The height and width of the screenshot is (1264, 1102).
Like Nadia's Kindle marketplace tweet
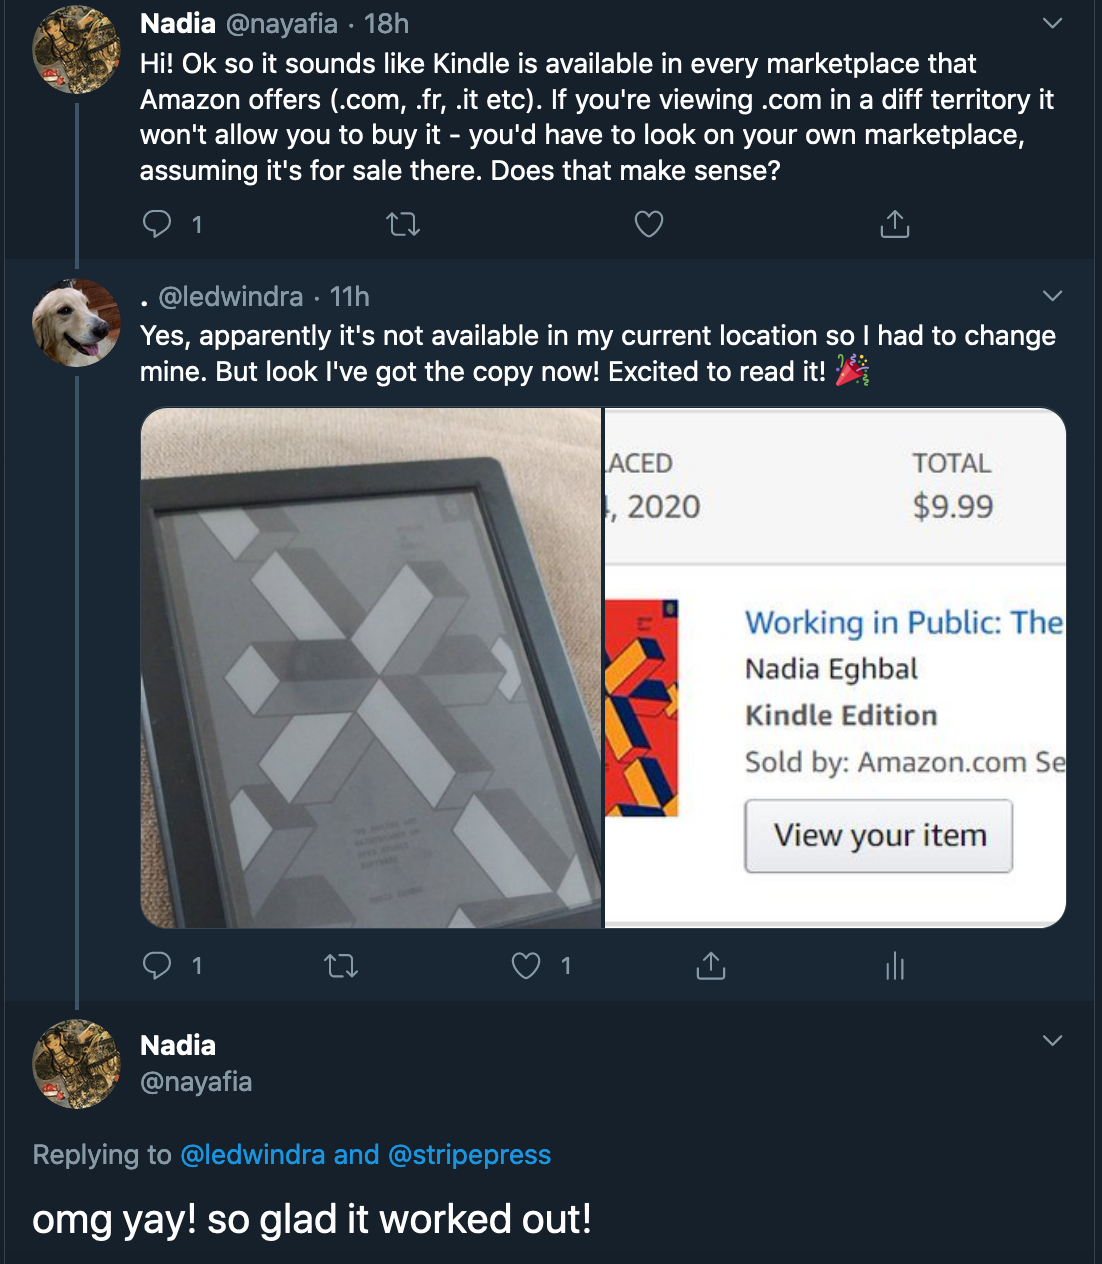click(649, 224)
